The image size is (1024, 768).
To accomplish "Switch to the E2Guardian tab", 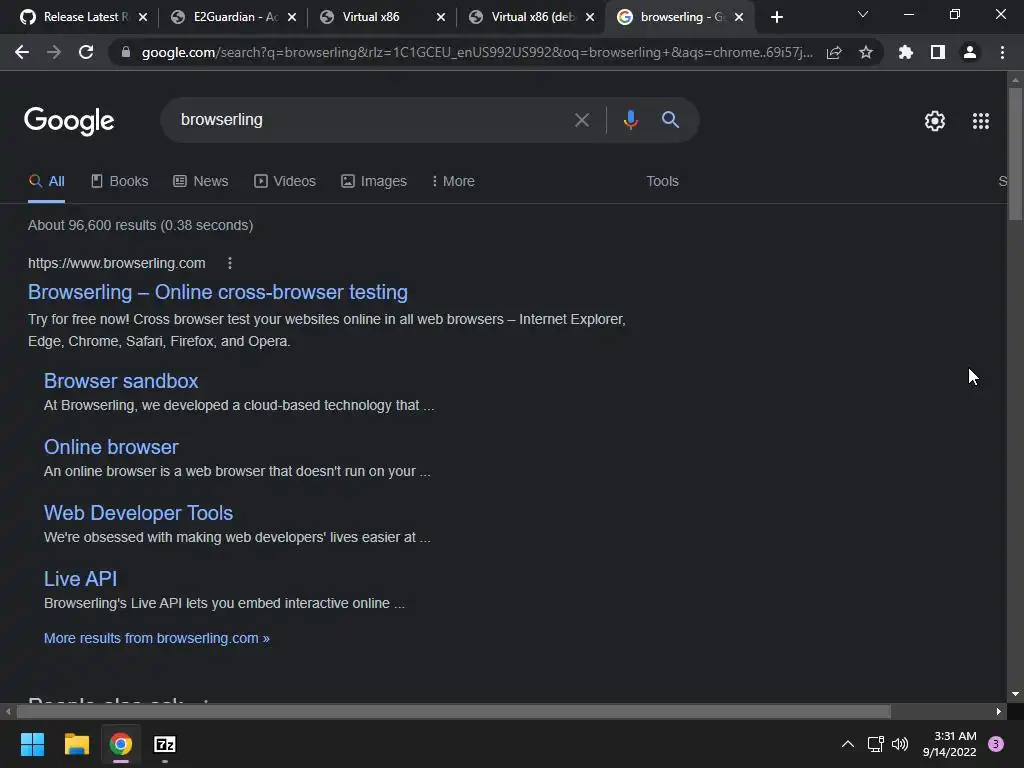I will (x=234, y=17).
